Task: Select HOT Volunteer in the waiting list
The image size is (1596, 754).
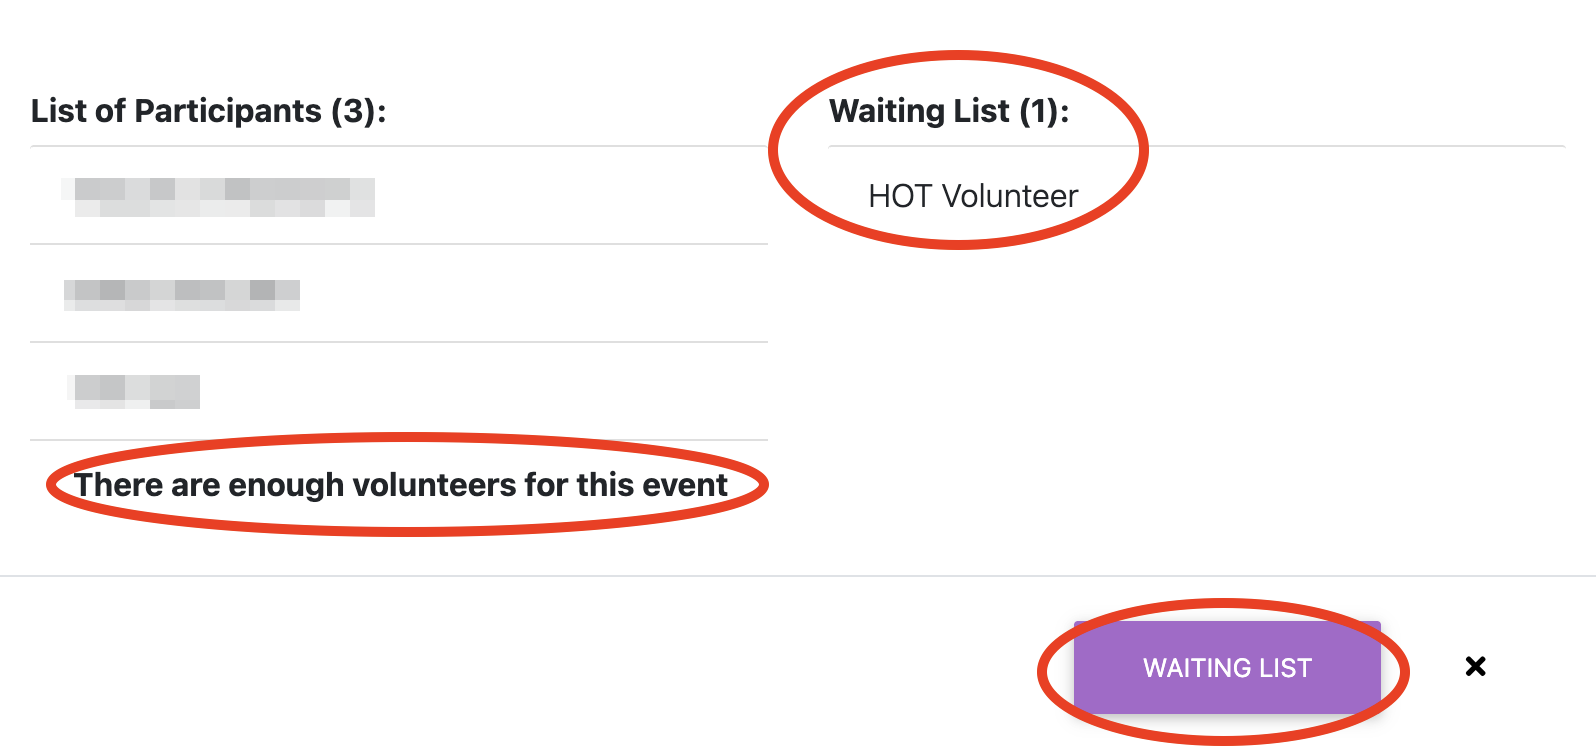Action: point(973,196)
